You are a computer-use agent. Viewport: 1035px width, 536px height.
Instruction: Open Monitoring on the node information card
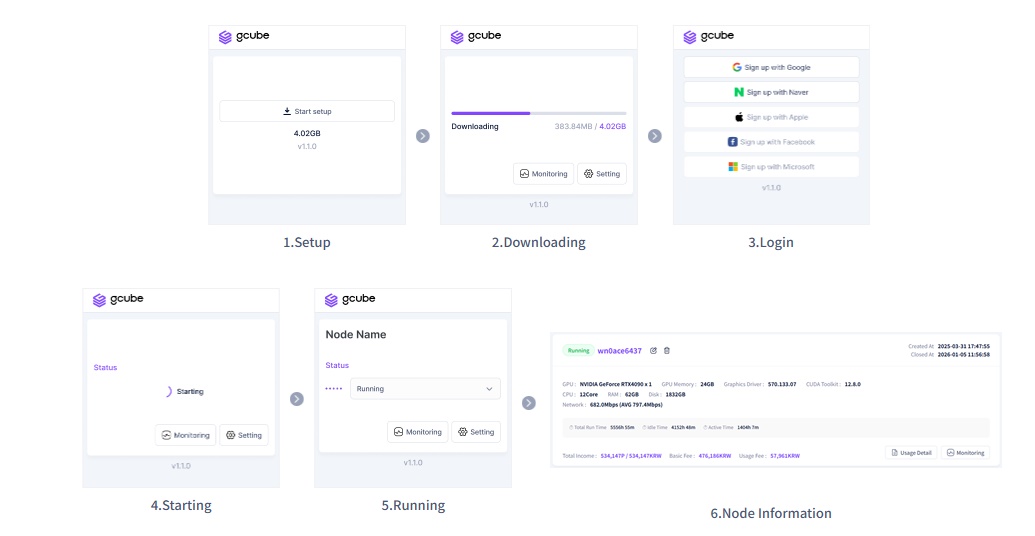pyautogui.click(x=965, y=453)
